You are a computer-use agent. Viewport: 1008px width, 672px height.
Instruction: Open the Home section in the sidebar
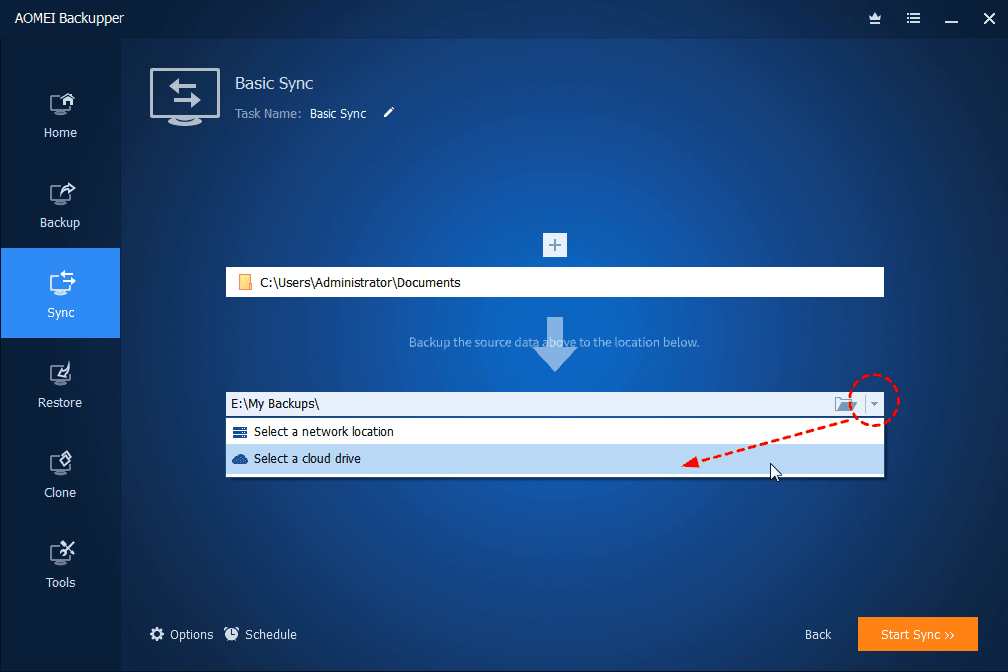pos(60,113)
